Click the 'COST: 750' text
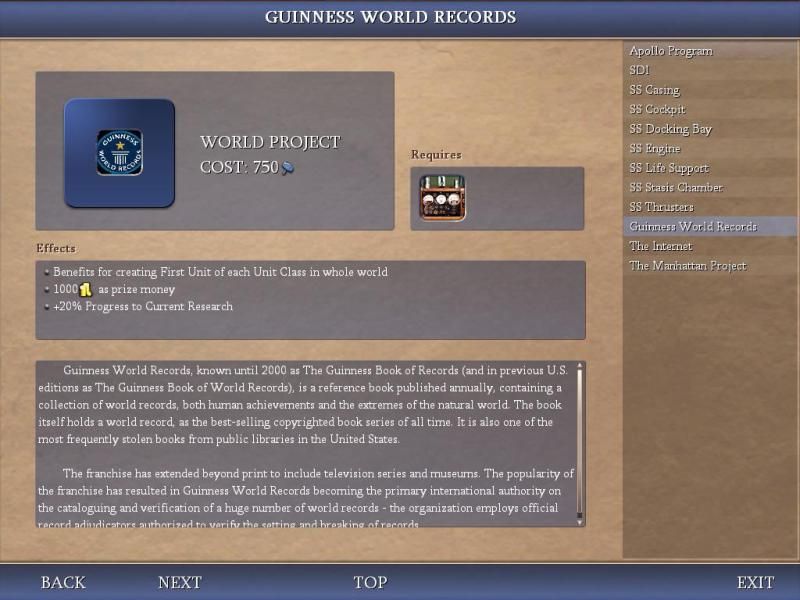The width and height of the screenshot is (800, 600). click(239, 167)
